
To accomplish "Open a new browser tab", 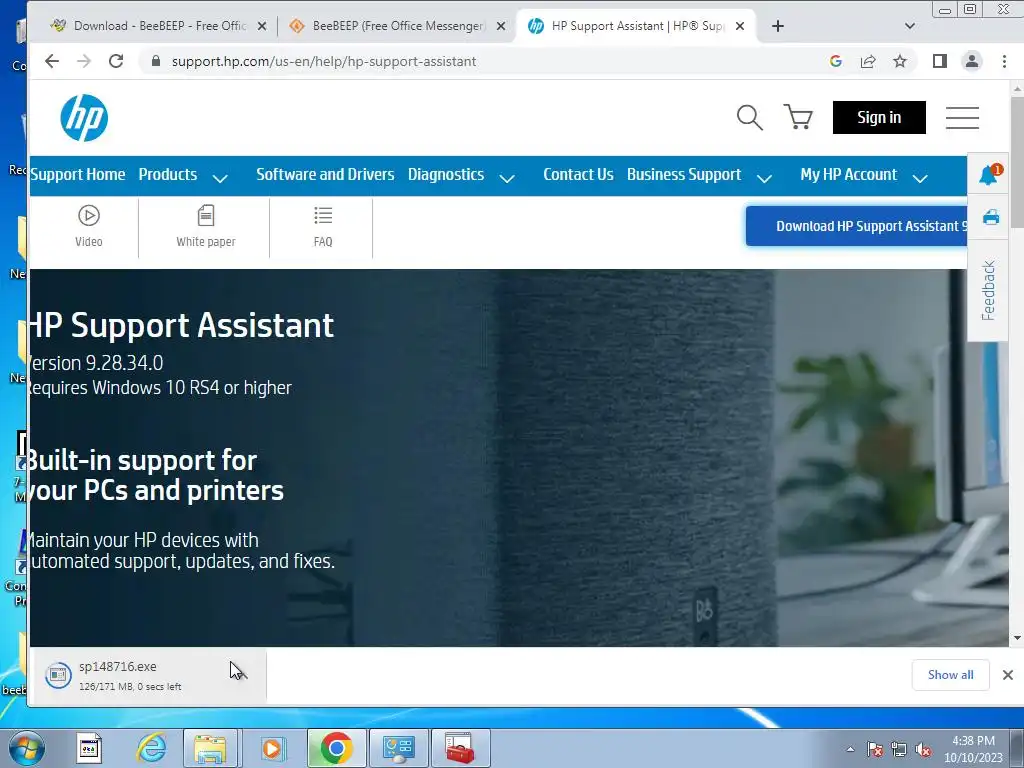I will pyautogui.click(x=778, y=26).
